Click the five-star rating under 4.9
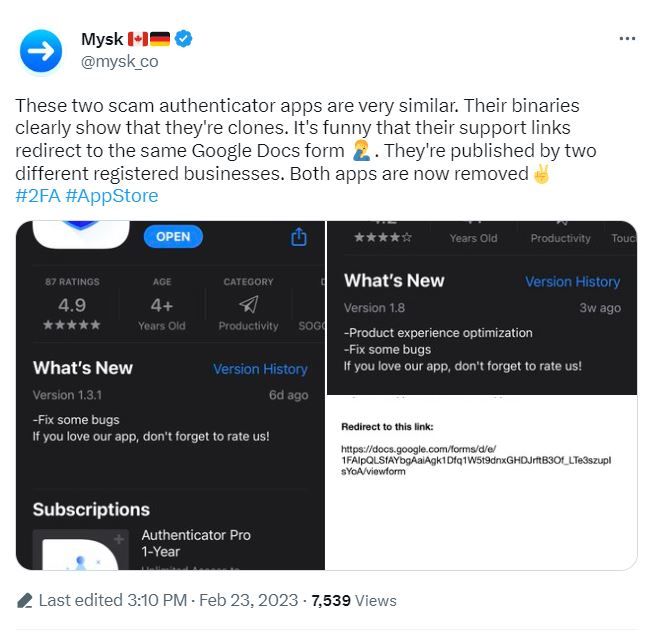651x644 pixels. (72, 326)
